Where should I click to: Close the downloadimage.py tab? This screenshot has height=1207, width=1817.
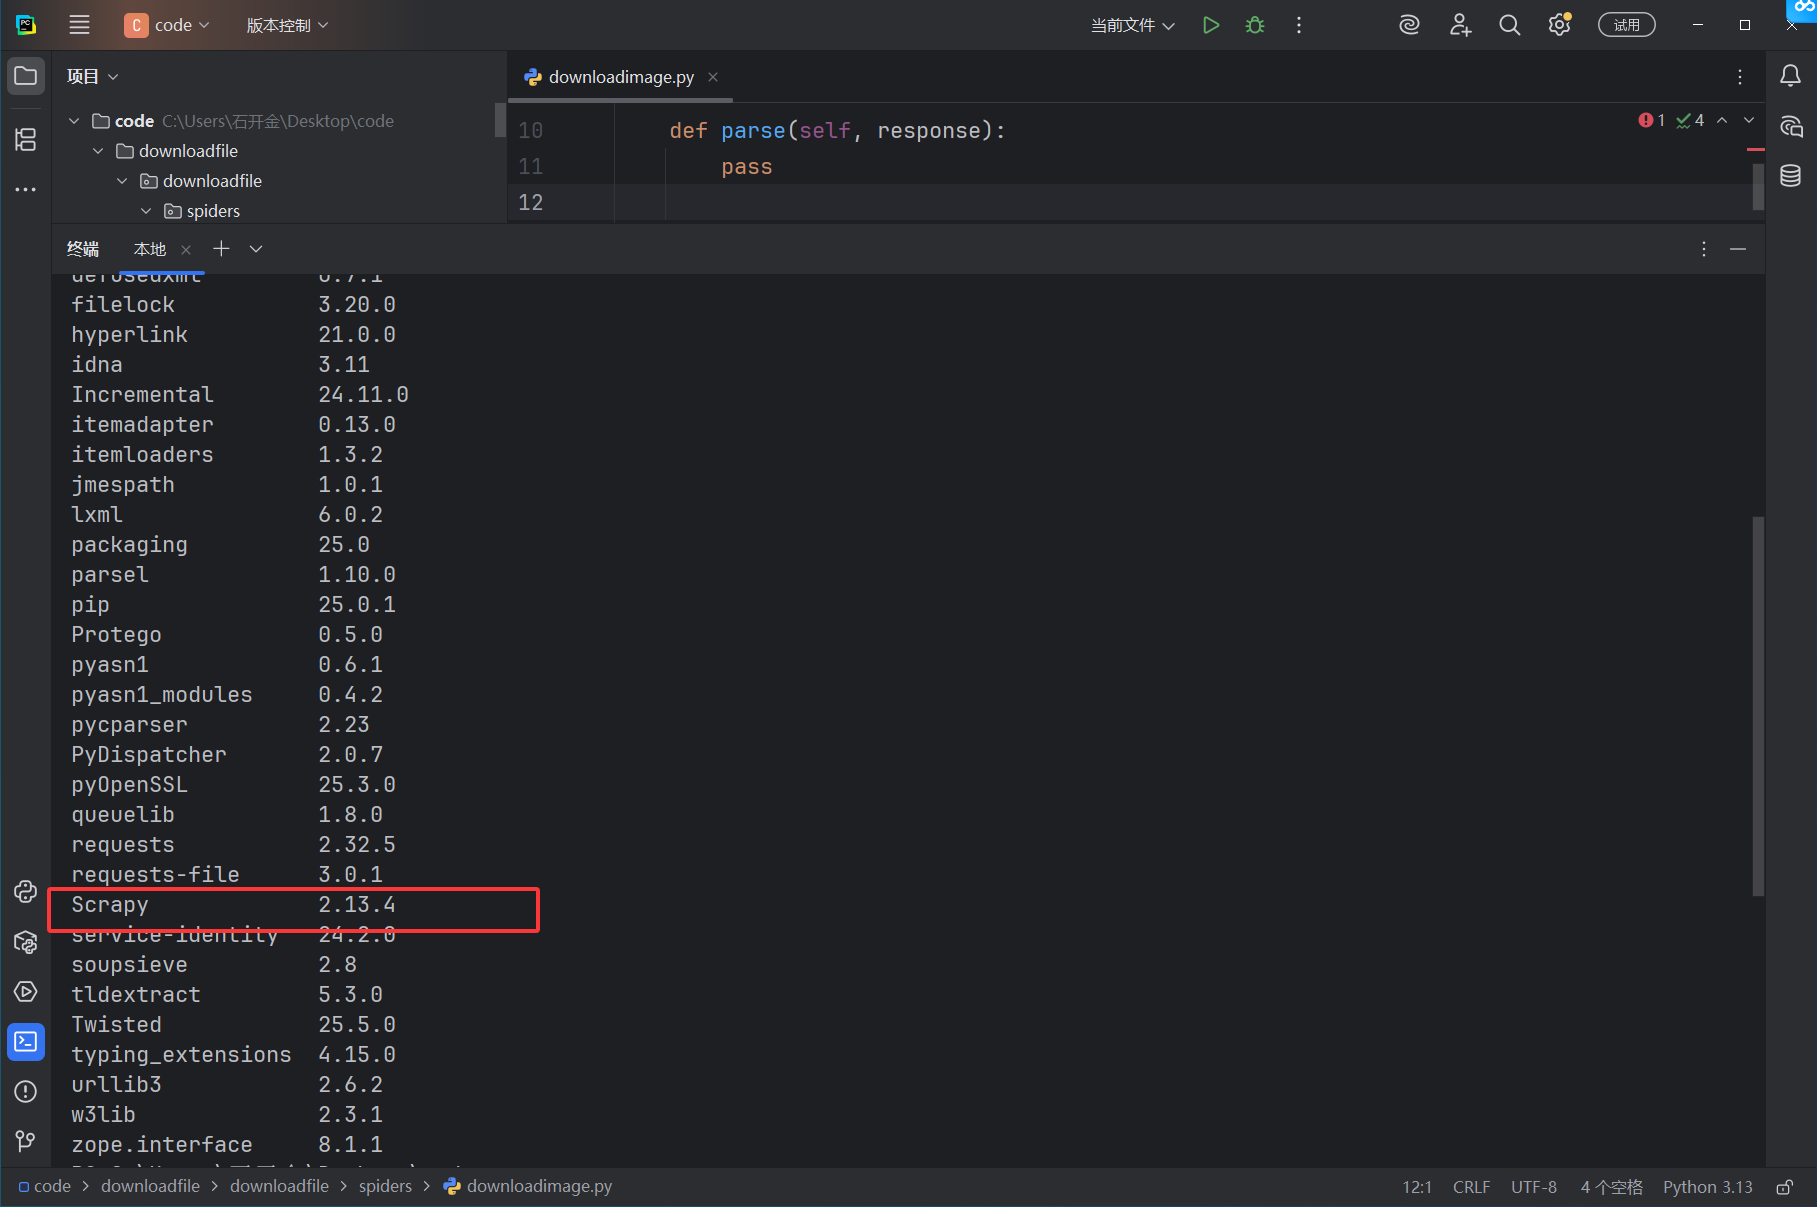coord(713,77)
